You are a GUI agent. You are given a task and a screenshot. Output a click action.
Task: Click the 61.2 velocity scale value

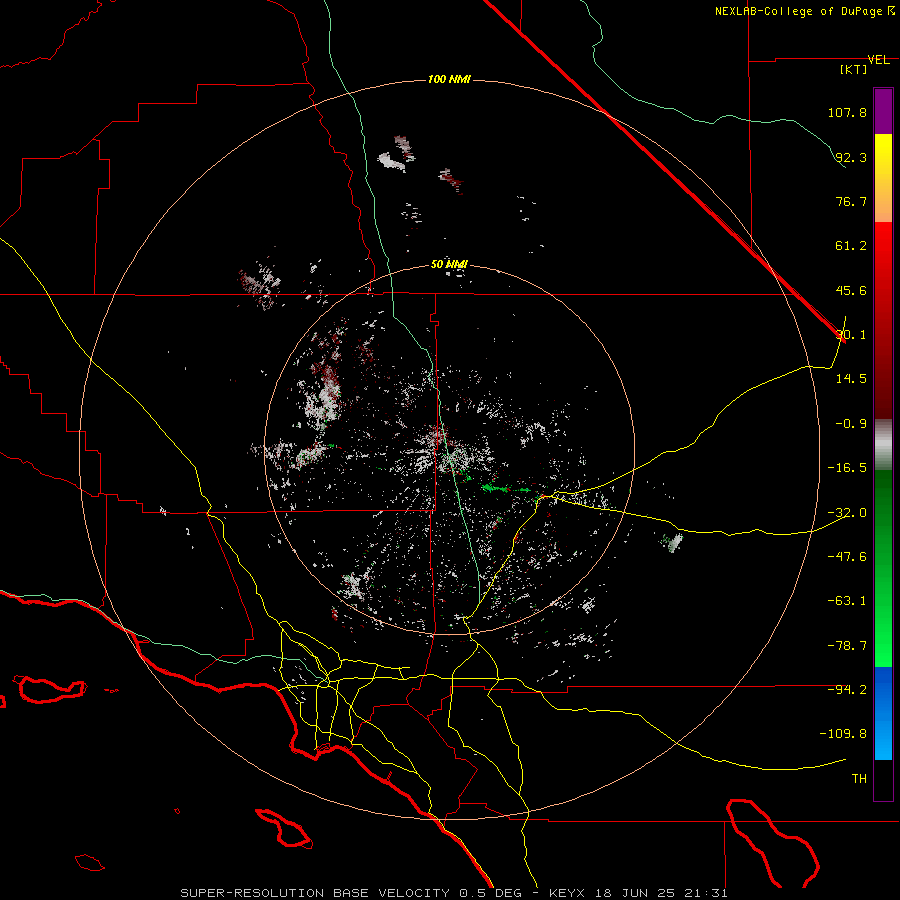pos(851,246)
